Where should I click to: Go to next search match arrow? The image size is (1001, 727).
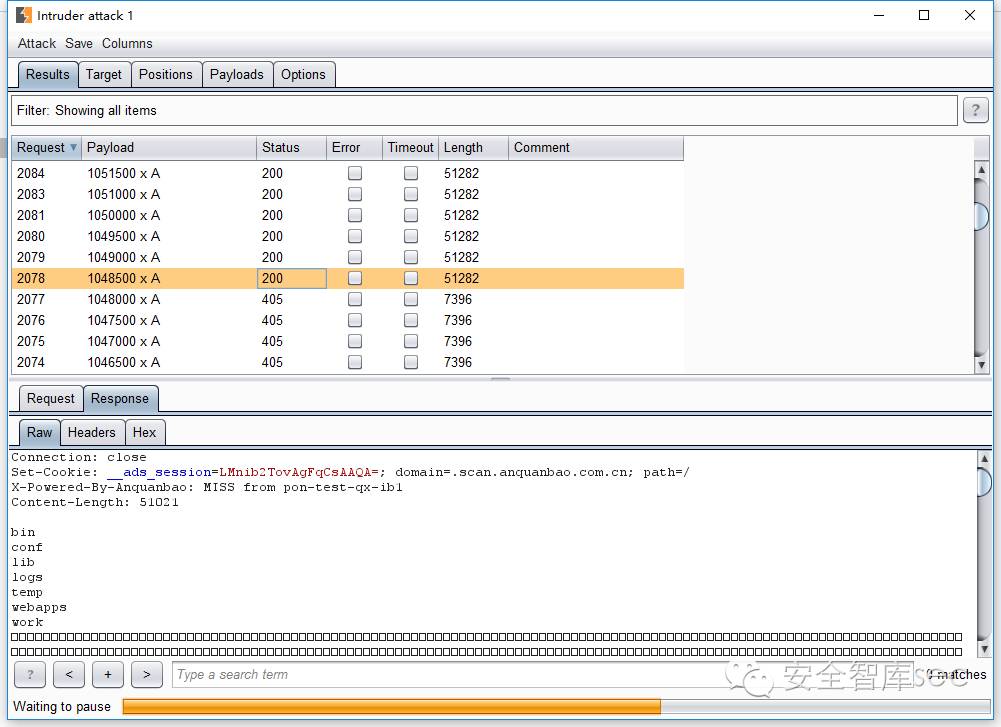coord(147,675)
